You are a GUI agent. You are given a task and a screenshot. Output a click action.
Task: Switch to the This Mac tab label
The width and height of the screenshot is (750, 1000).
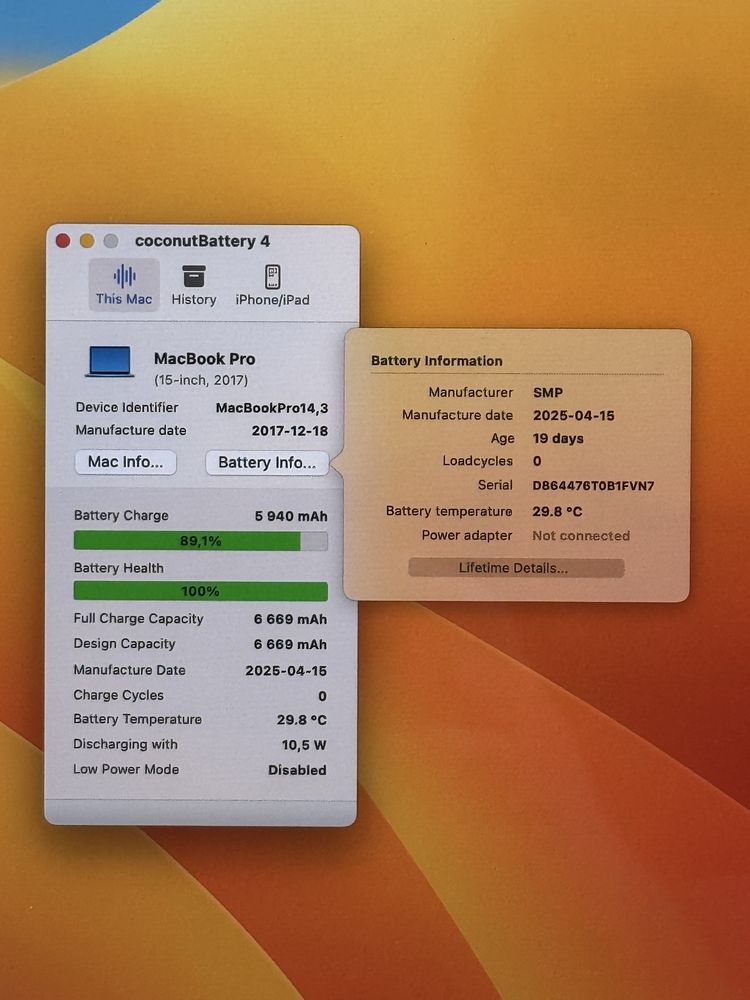(x=124, y=298)
